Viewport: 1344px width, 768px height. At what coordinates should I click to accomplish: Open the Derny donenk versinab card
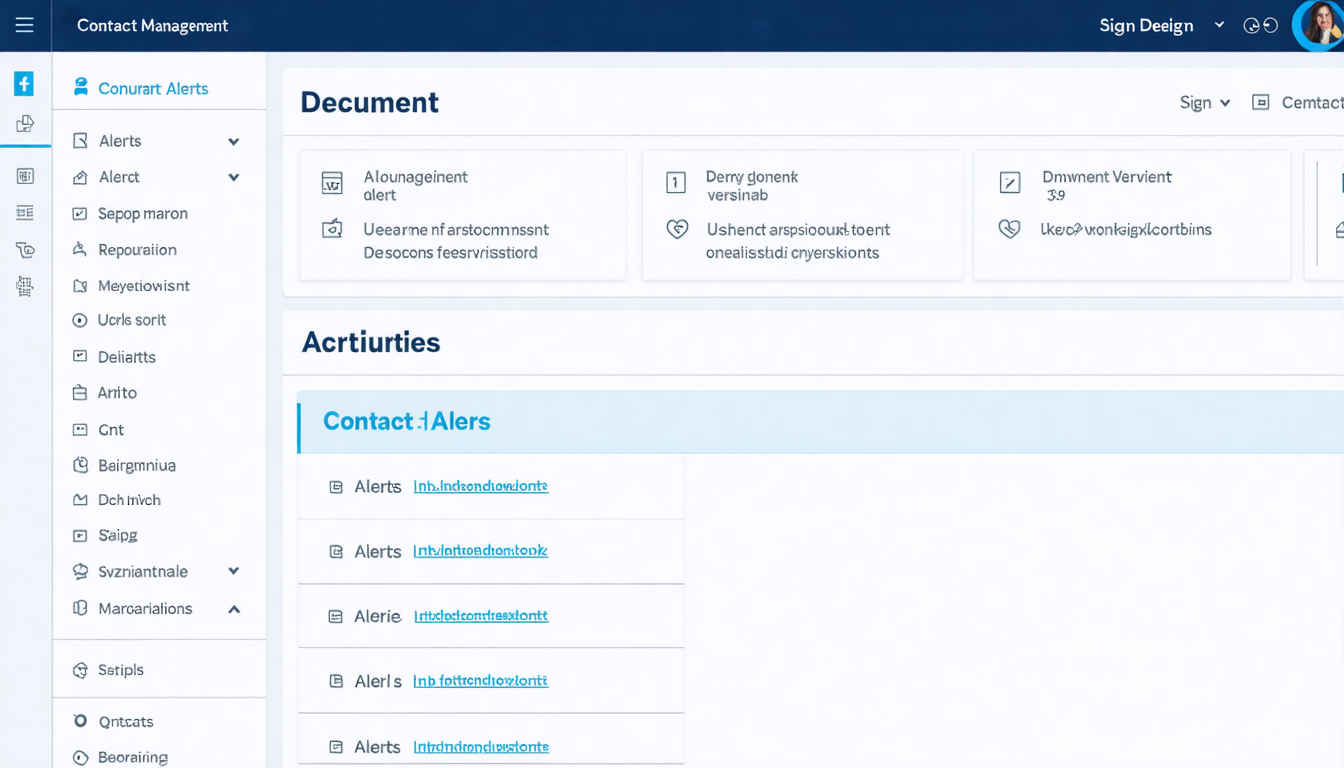(802, 215)
